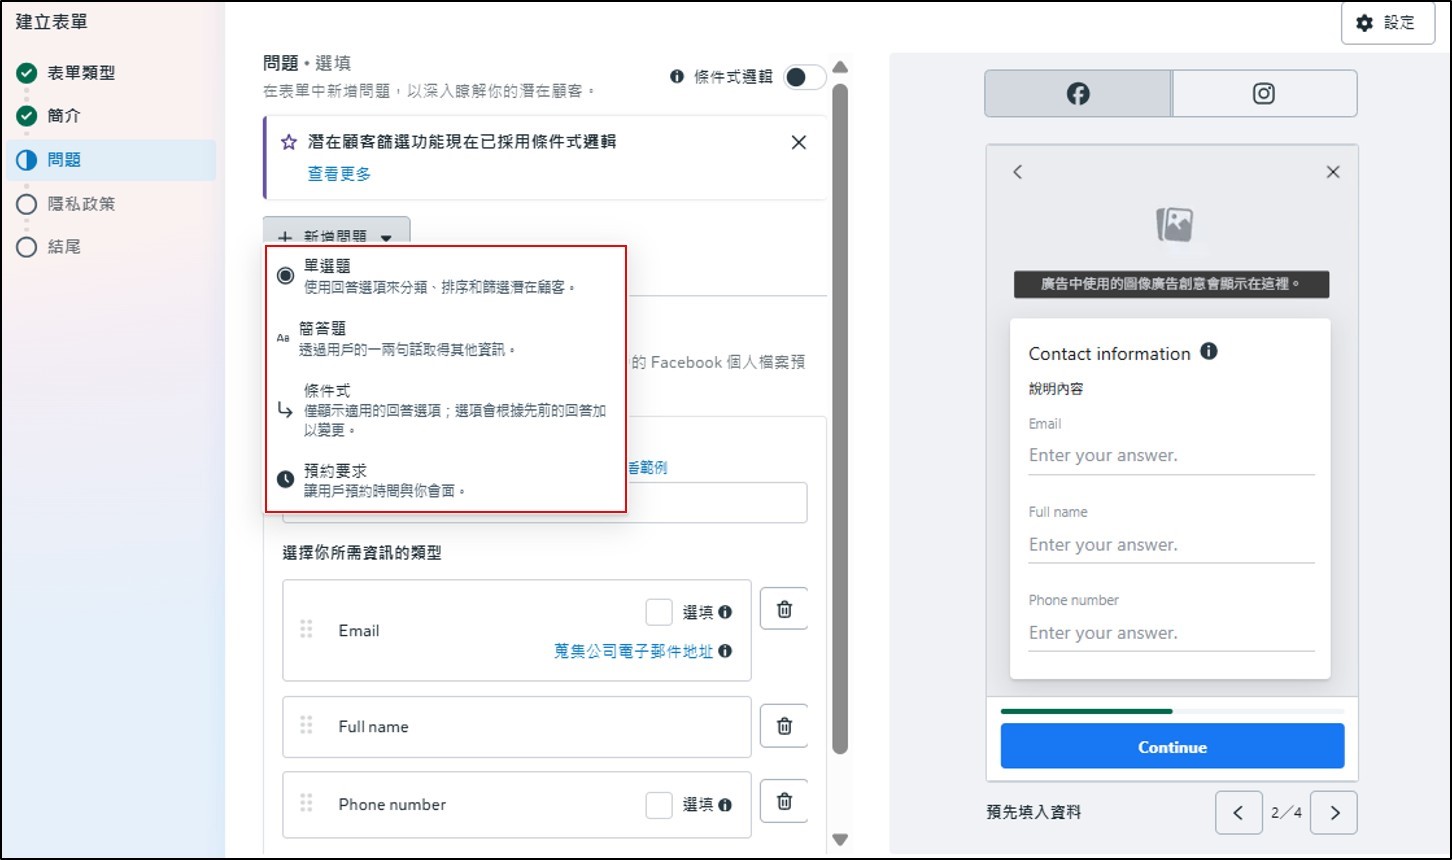Remove the Phone number field via trash icon
The image size is (1452, 860).
click(784, 801)
